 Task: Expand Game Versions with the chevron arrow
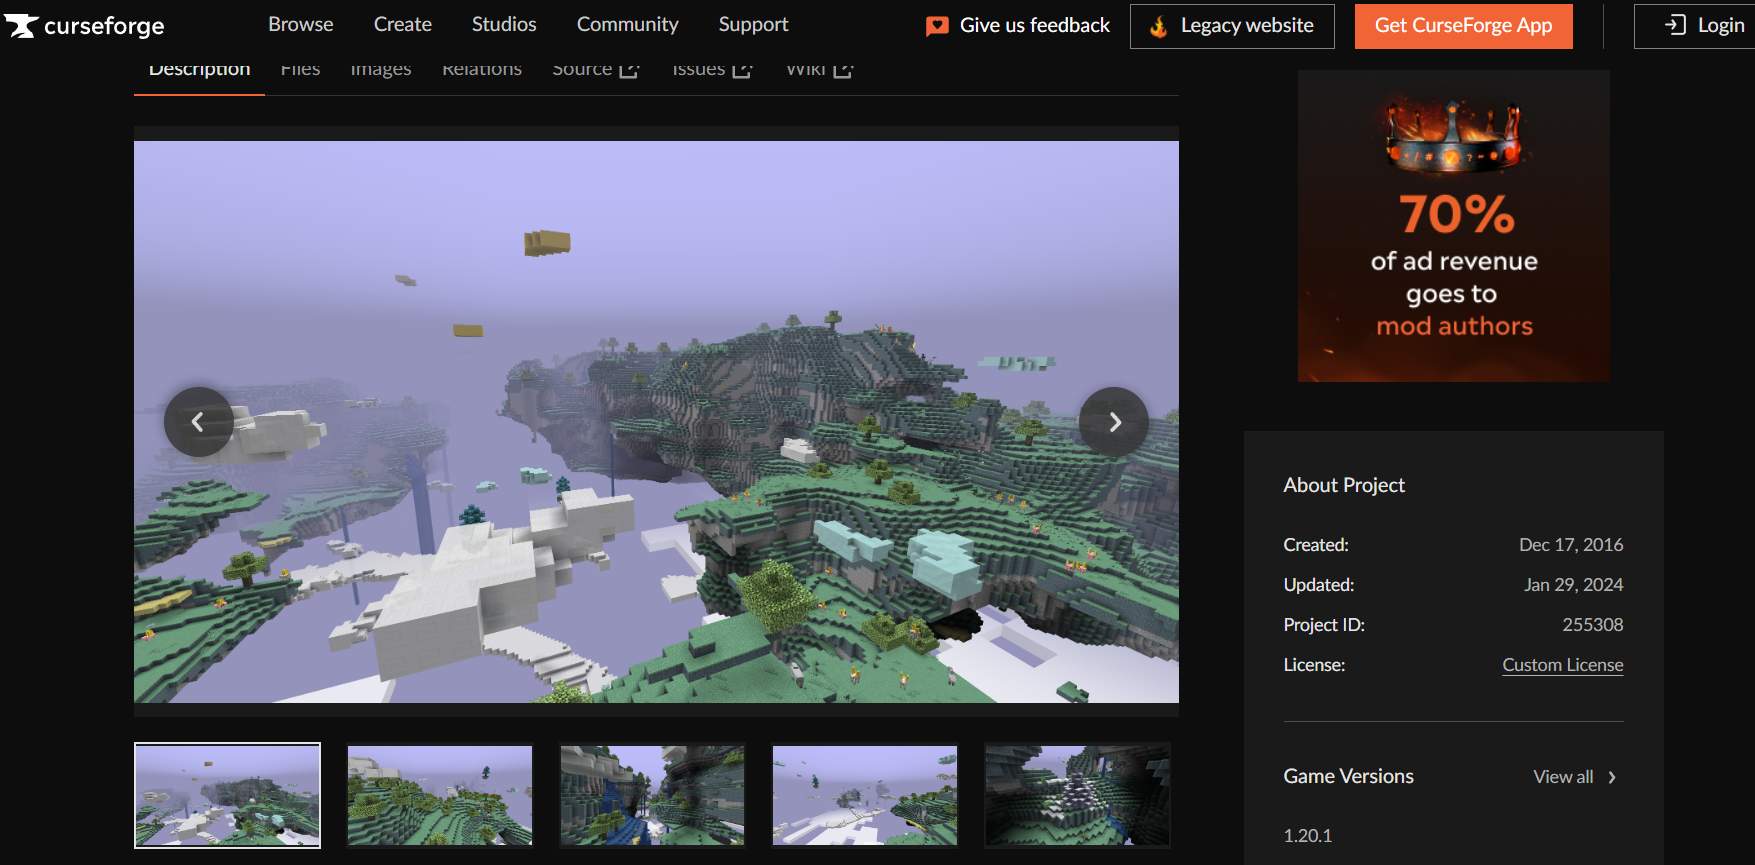pos(1611,777)
